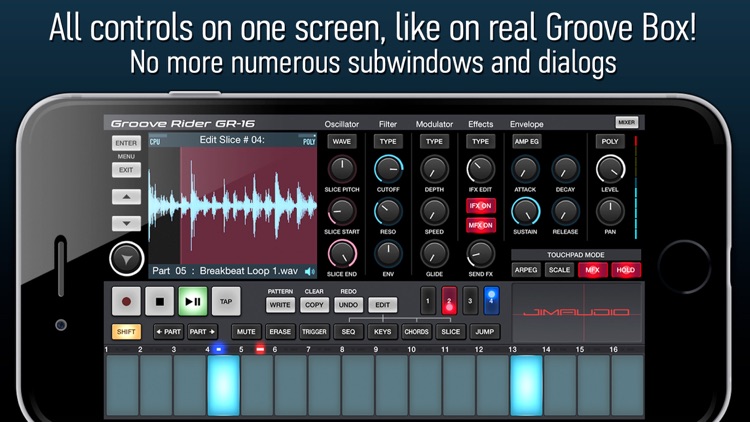750x422 pixels.
Task: Tap the JIMAUDIO XY touchpad
Action: [578, 313]
